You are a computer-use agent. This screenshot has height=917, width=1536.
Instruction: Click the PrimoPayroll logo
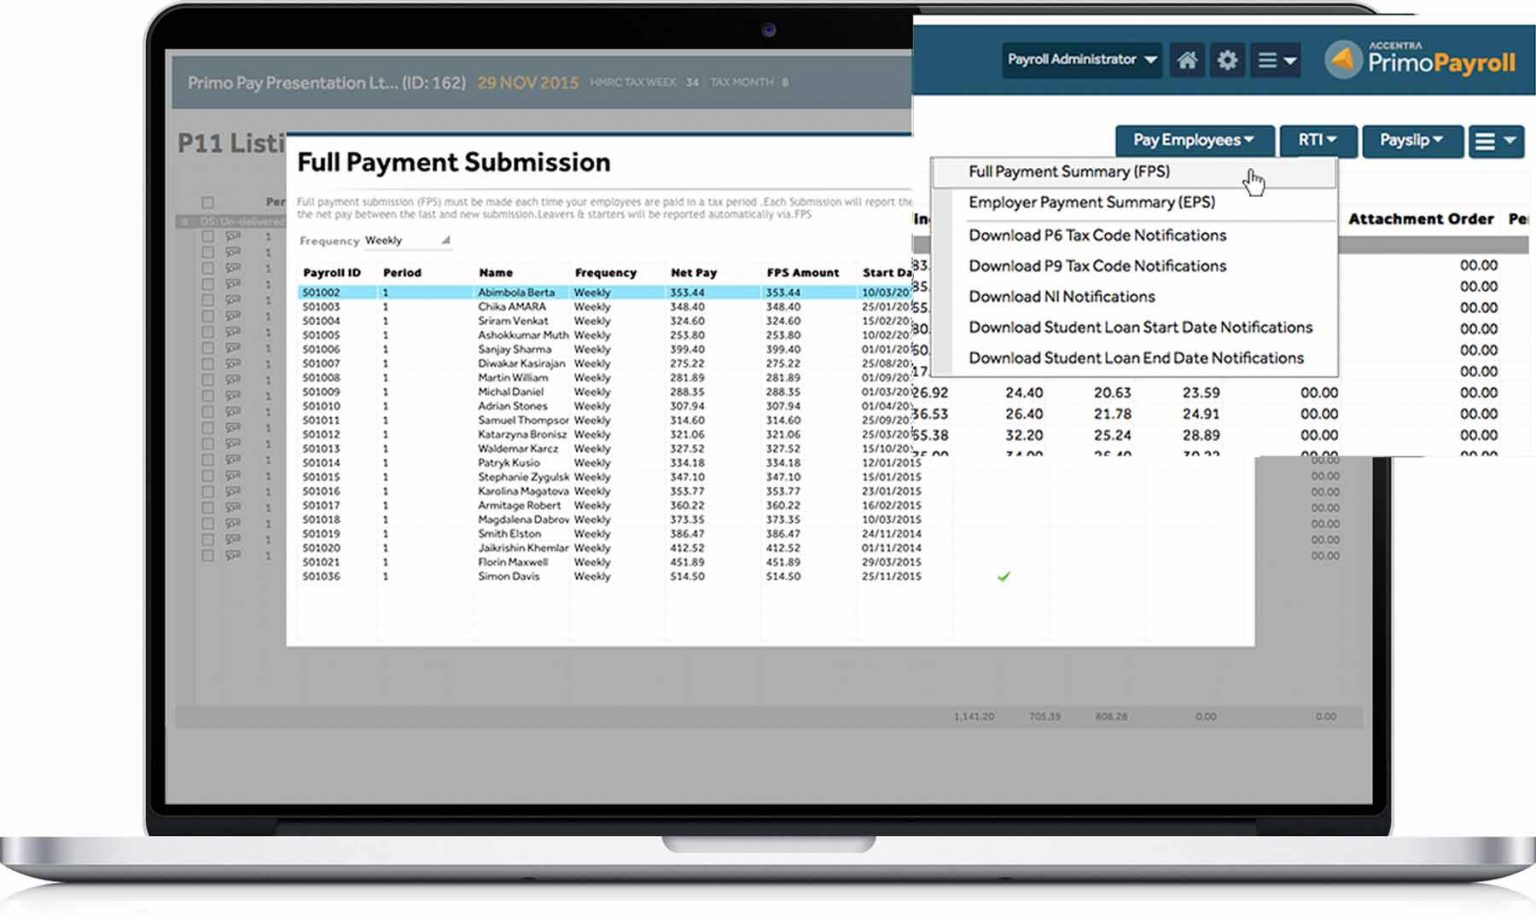click(1420, 60)
